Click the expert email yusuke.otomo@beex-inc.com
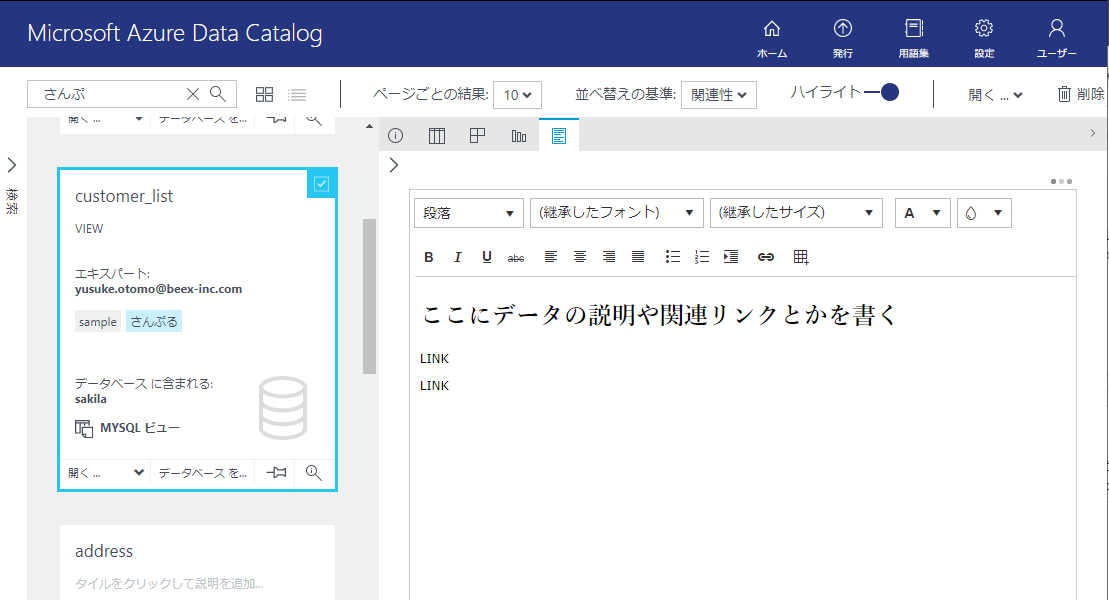Viewport: 1109px width, 600px height. [158, 289]
